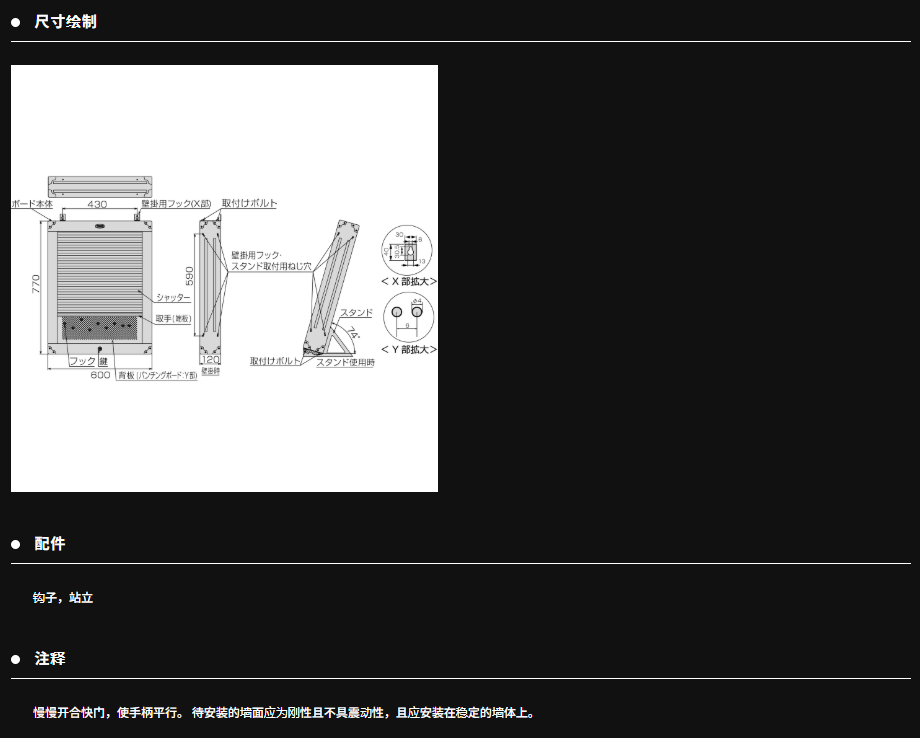Click the 74° stand angle label
The image size is (920, 738).
coord(355,334)
